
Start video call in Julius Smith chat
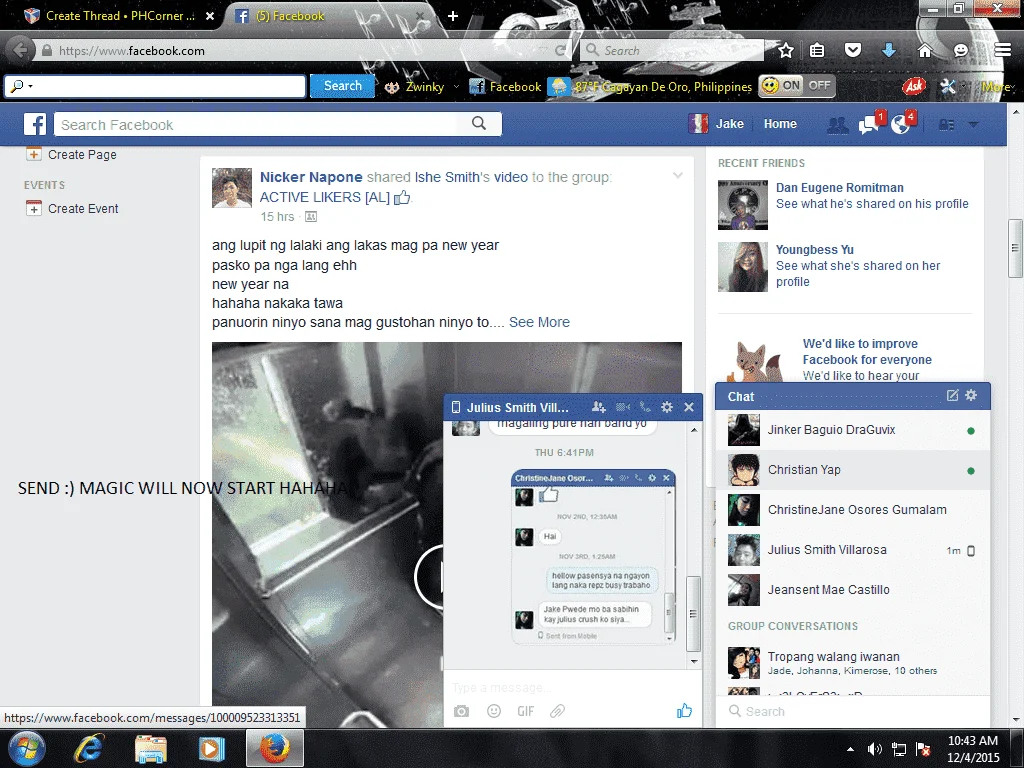pyautogui.click(x=623, y=407)
